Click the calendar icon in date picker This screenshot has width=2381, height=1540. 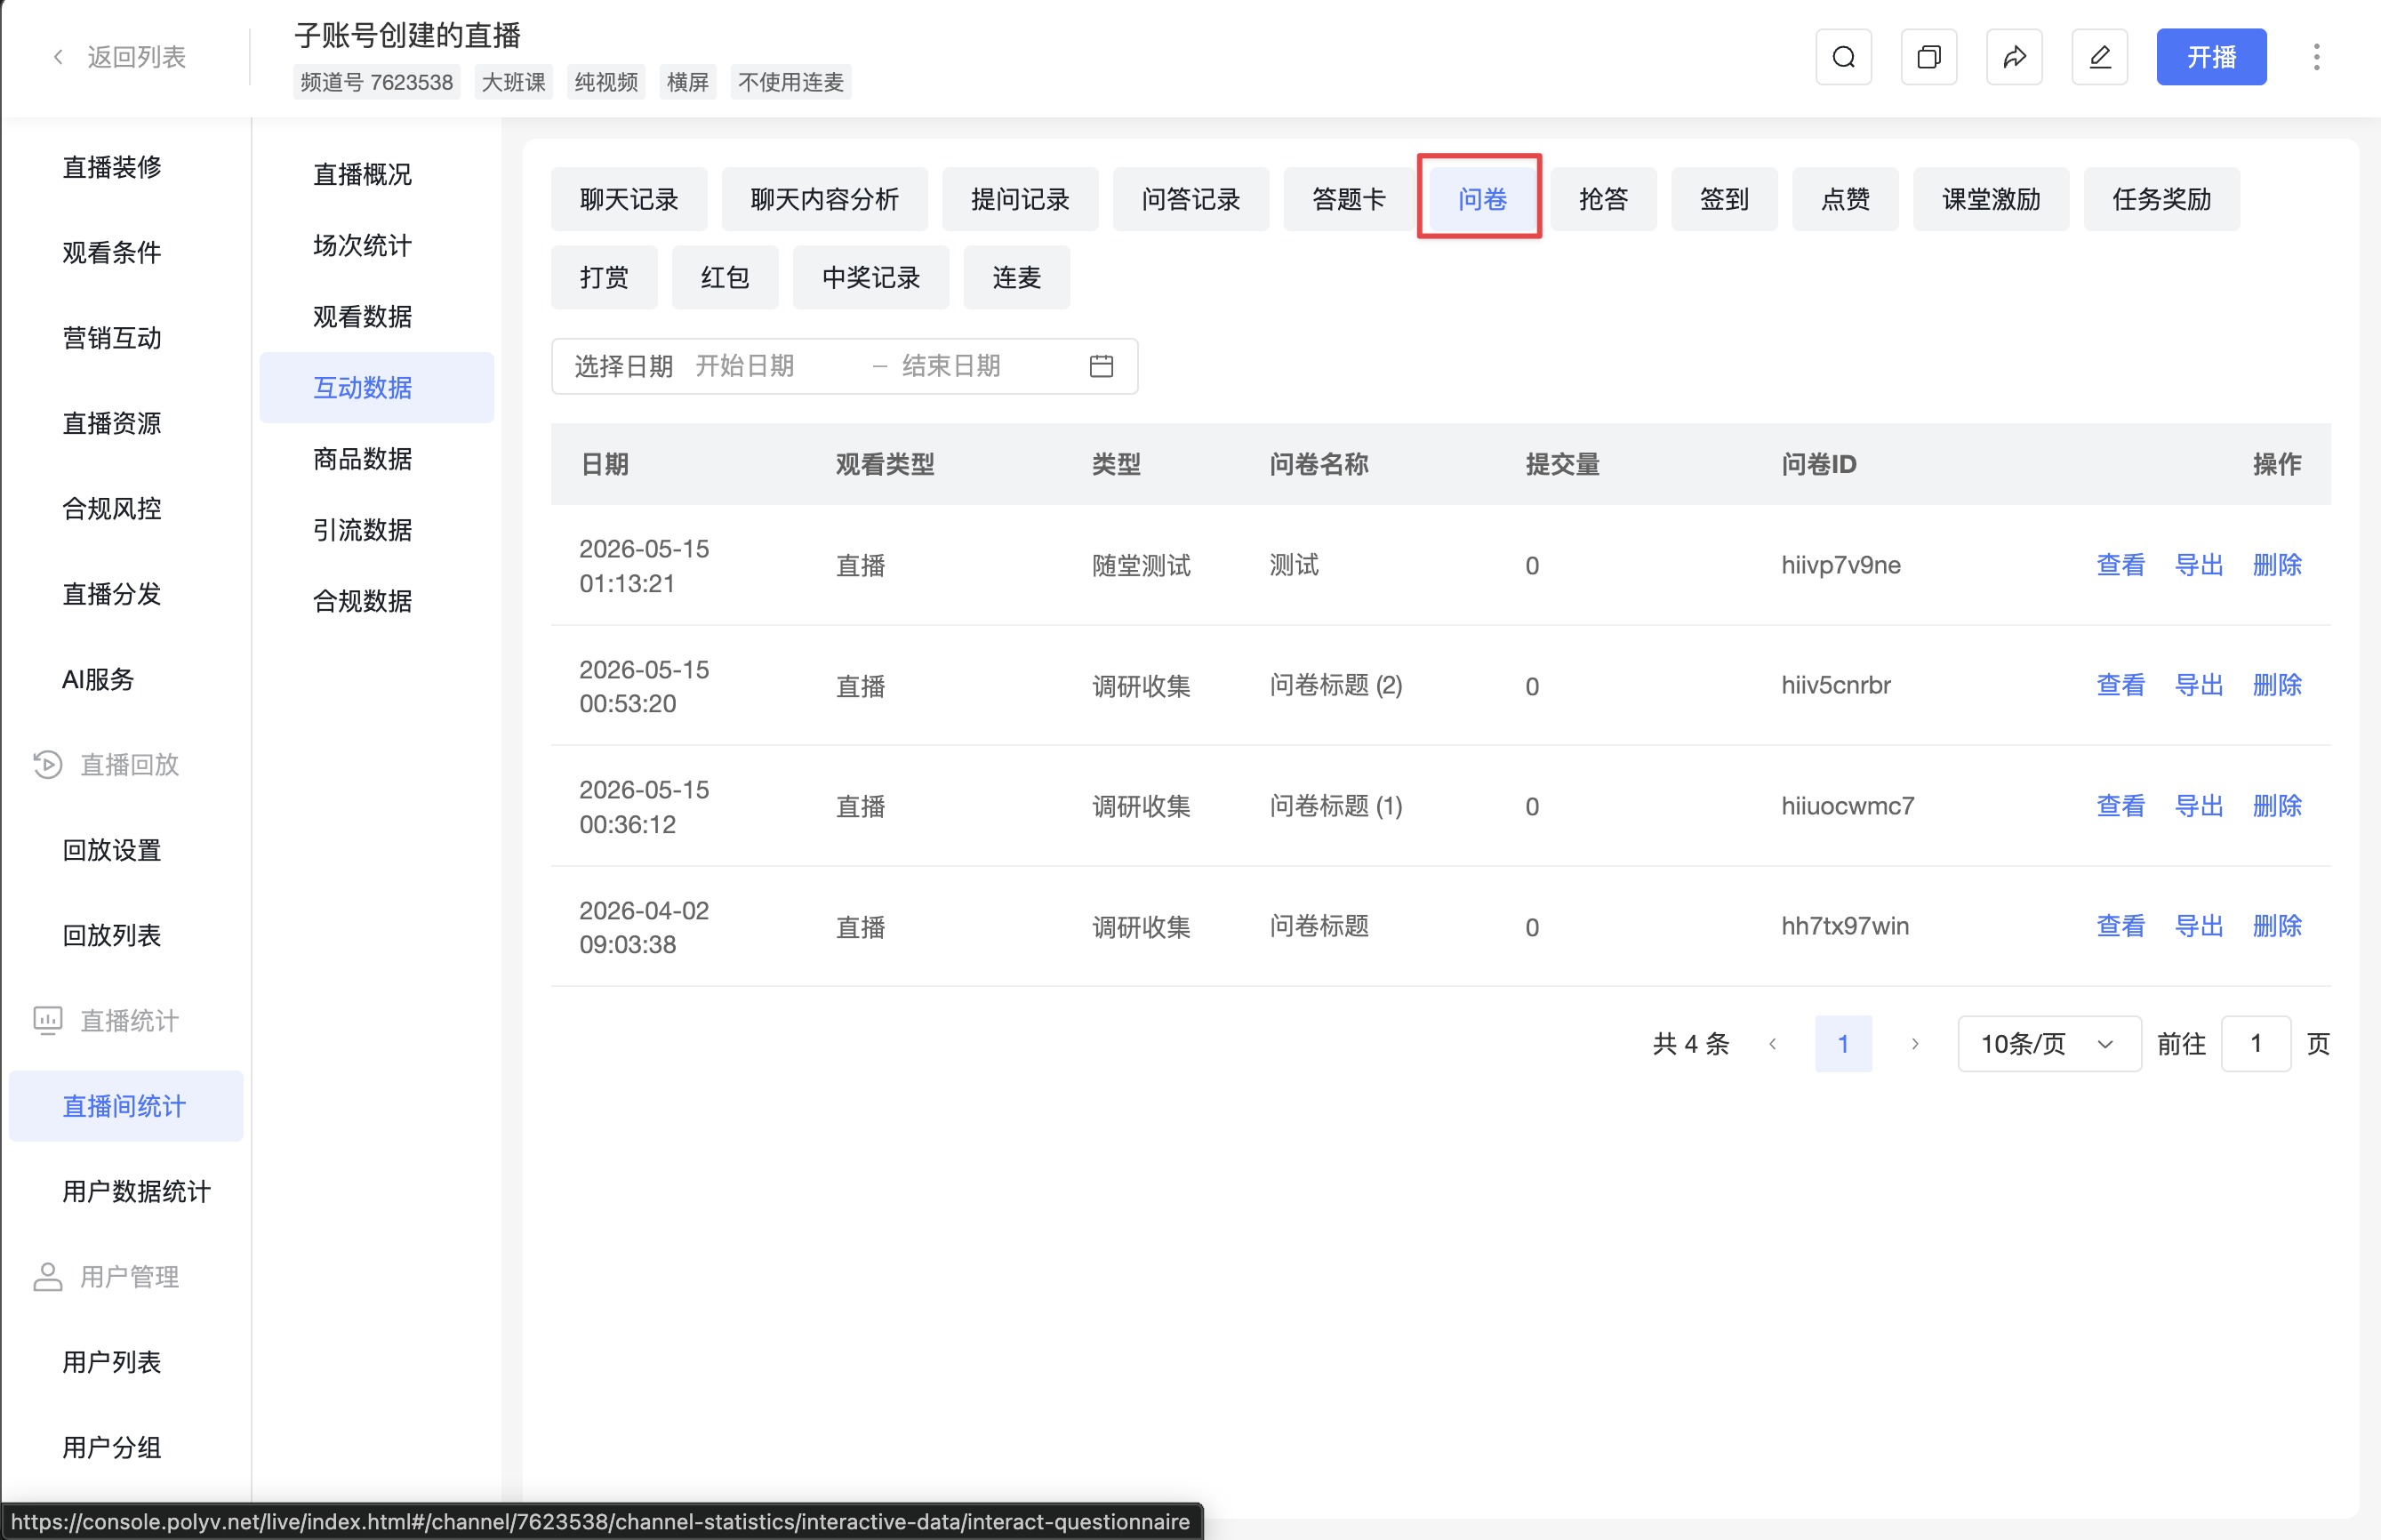pos(1101,366)
